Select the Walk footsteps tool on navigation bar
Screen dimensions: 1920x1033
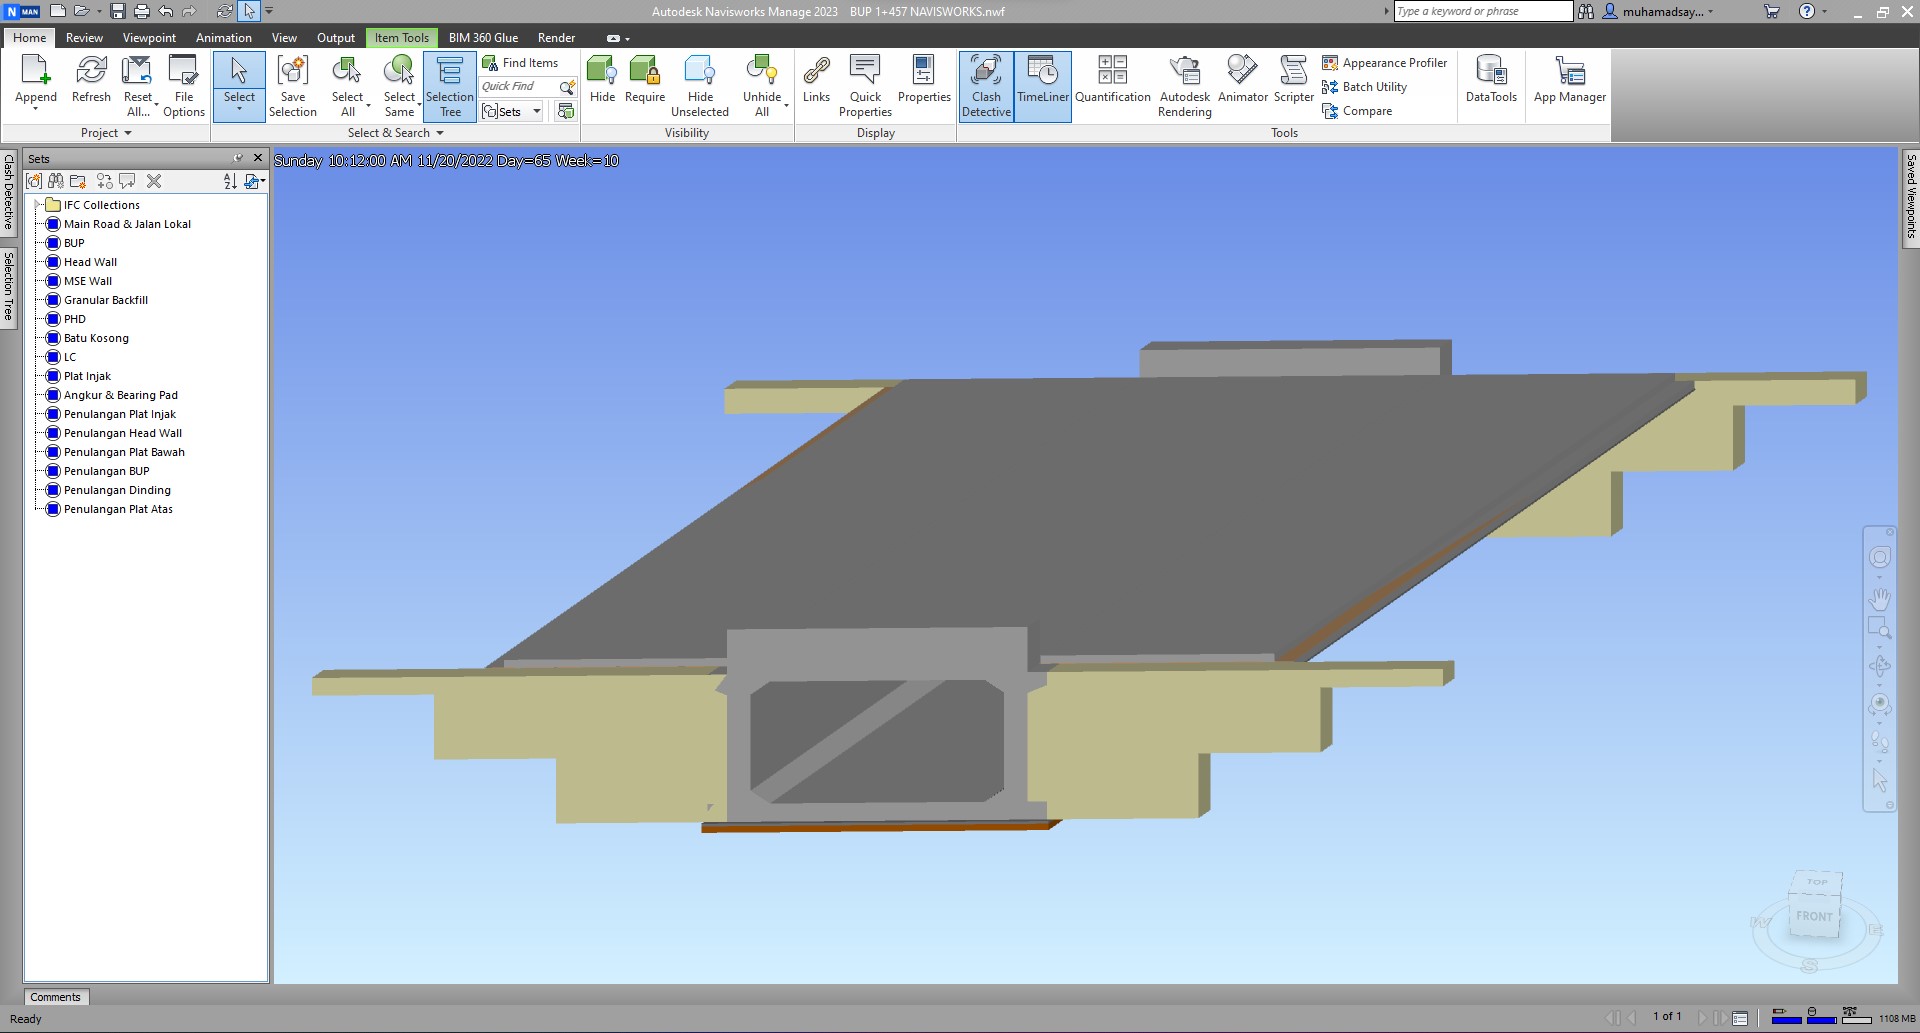tap(1880, 742)
